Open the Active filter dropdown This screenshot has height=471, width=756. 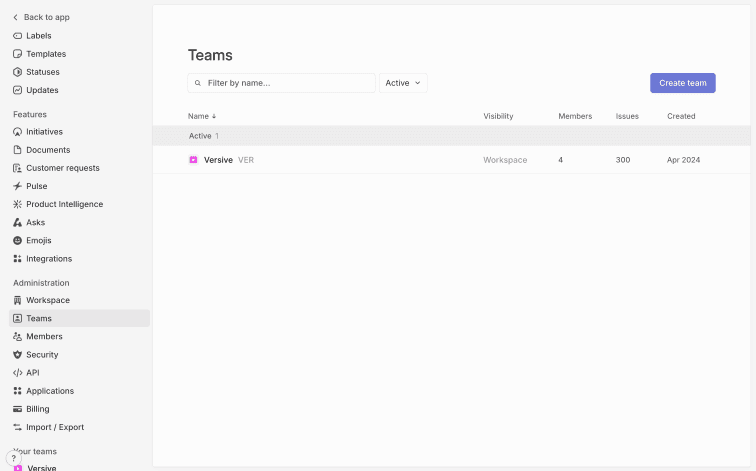tap(403, 83)
